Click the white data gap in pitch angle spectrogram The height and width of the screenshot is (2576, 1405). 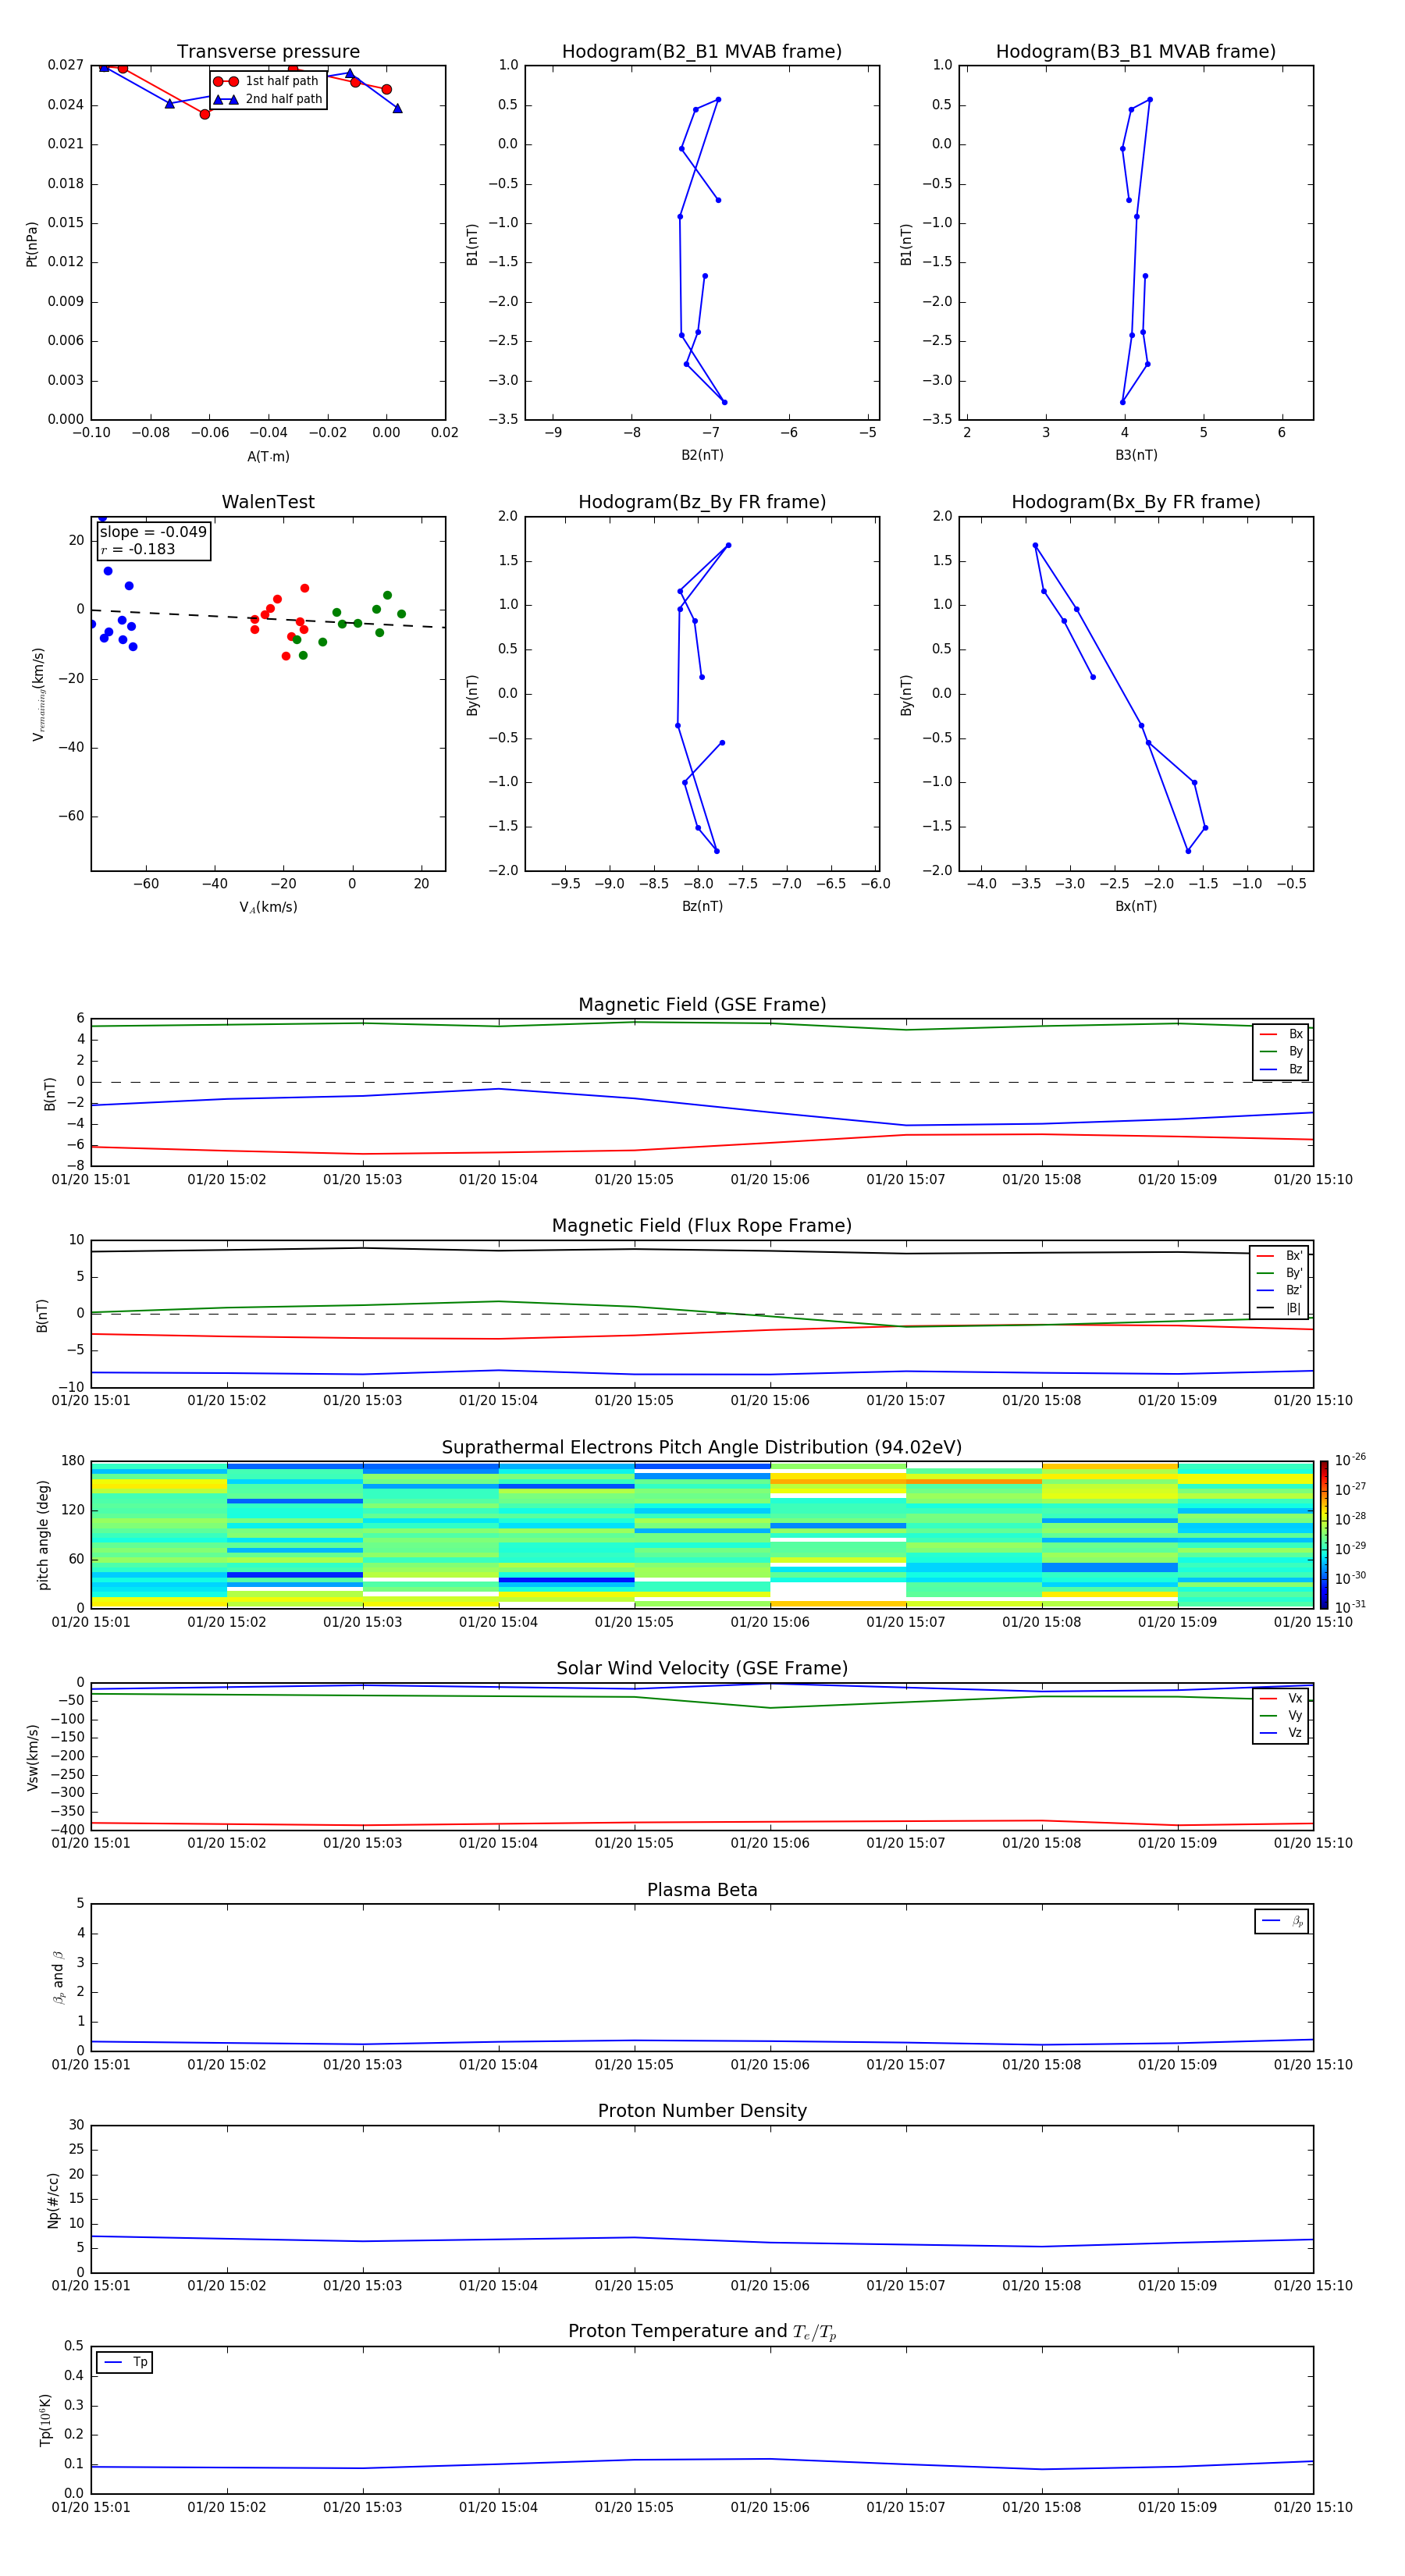(838, 1591)
